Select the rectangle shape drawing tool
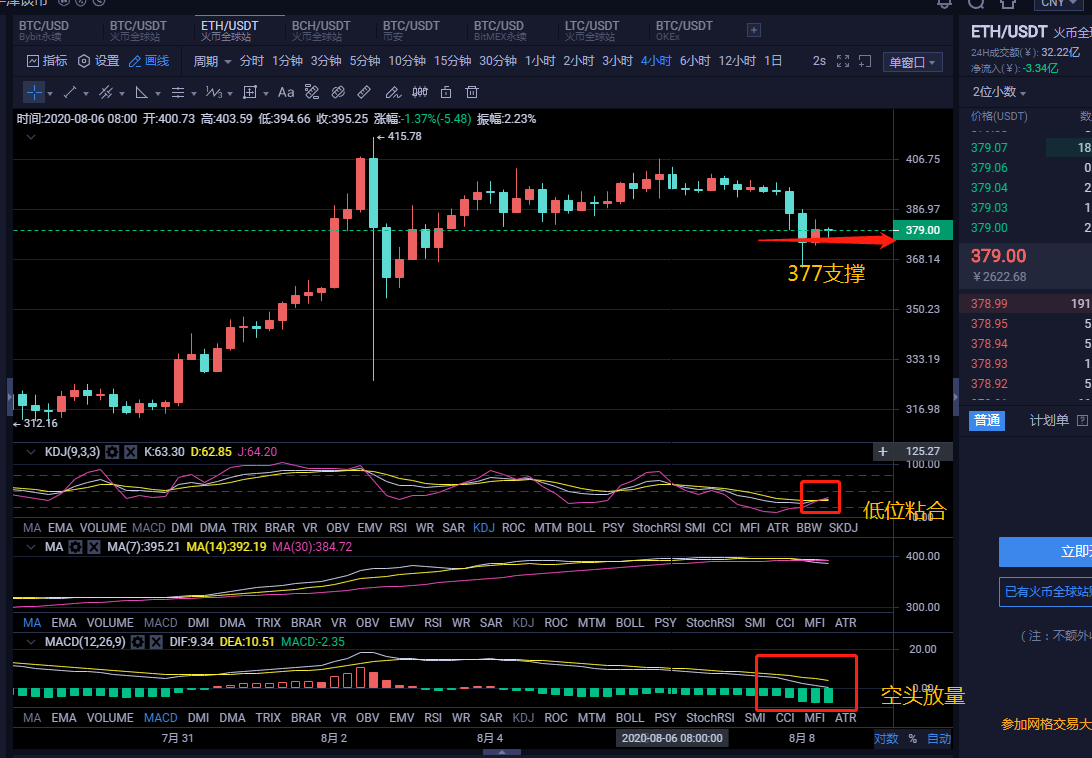Screen dimensions: 1092x758 (250, 92)
